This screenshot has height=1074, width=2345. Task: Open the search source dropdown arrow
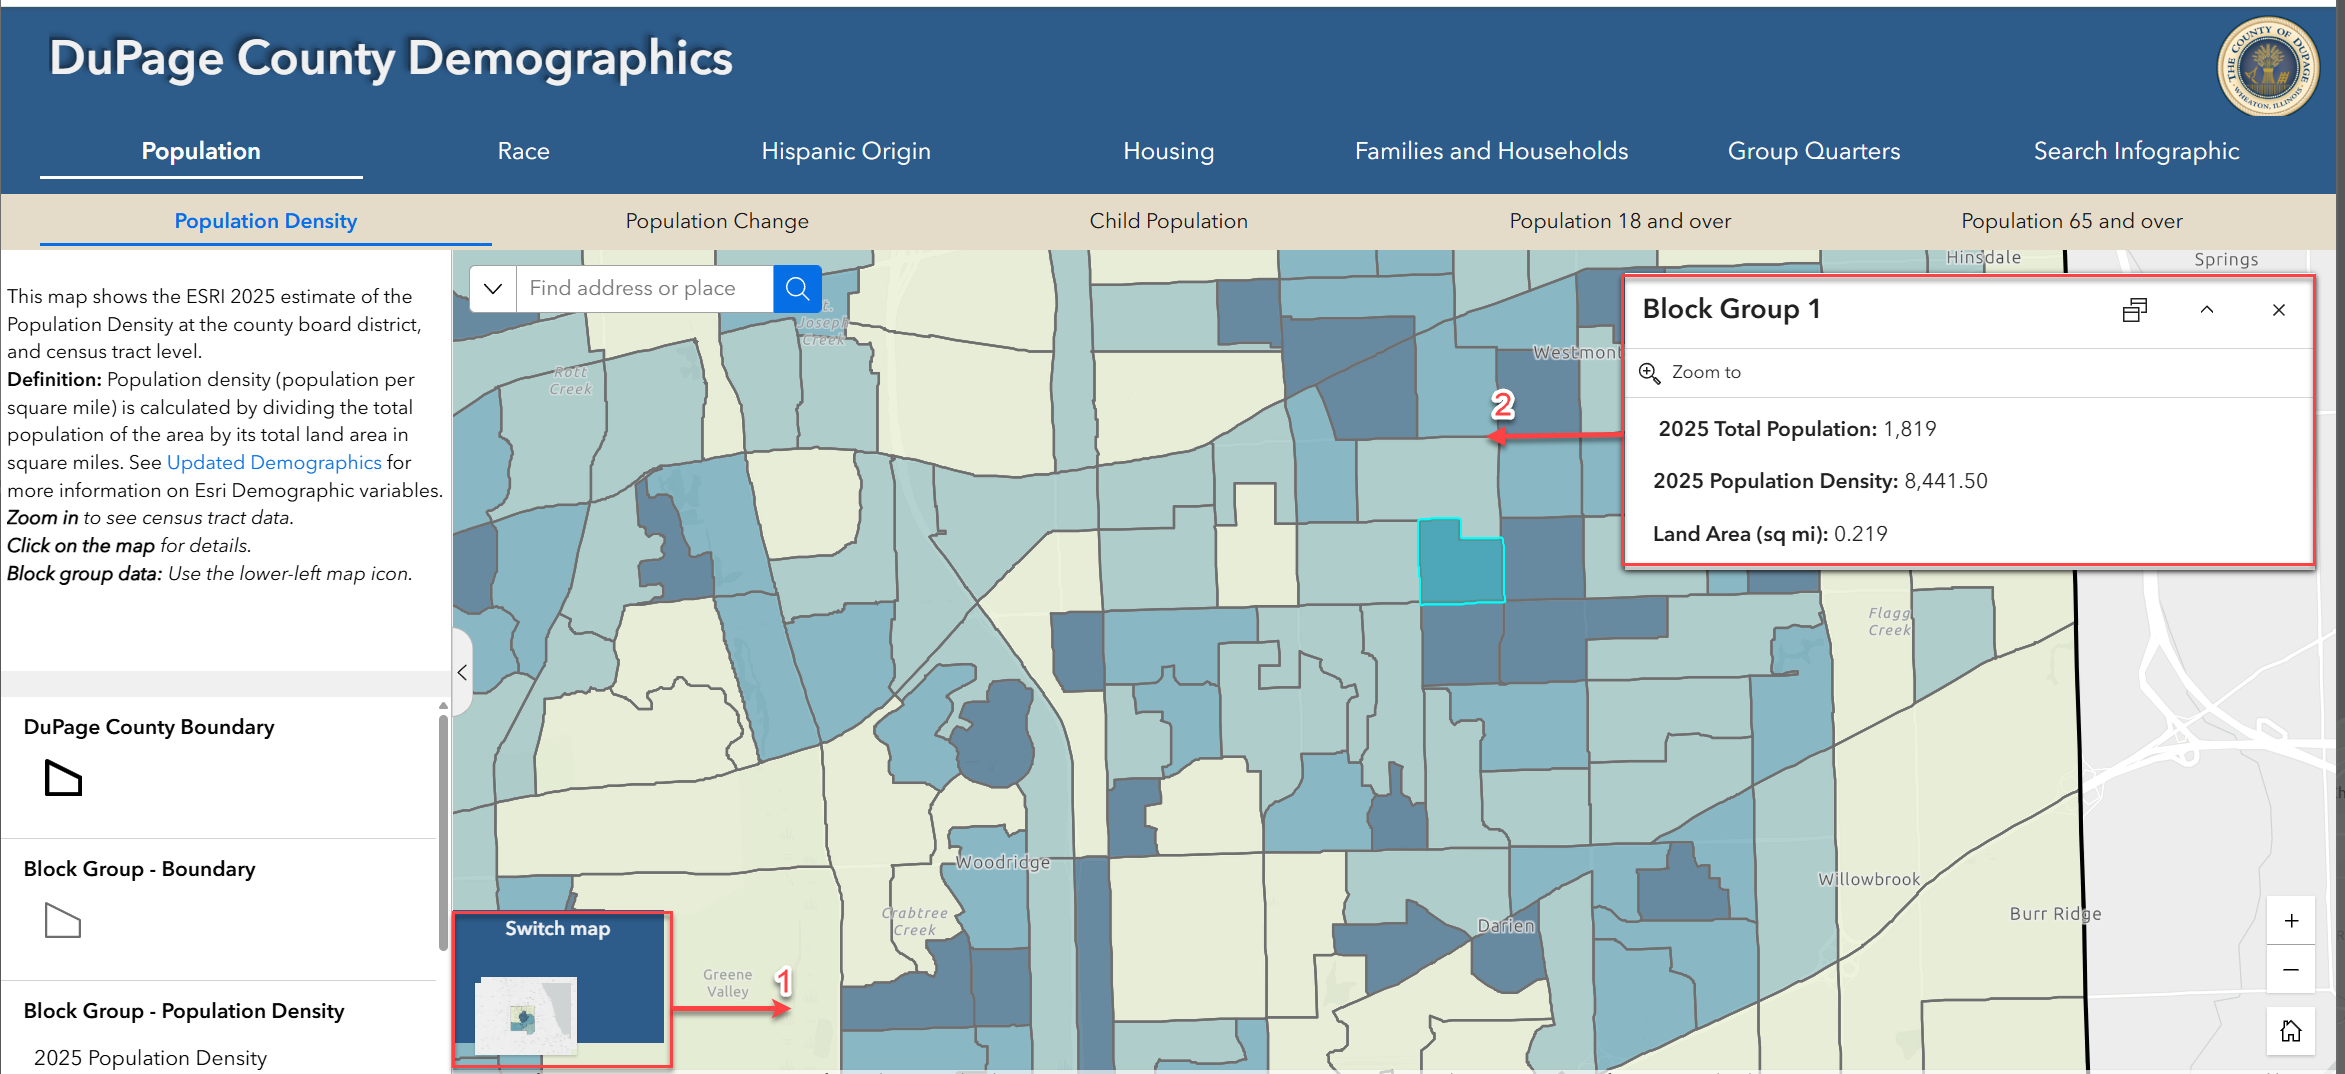coord(493,289)
